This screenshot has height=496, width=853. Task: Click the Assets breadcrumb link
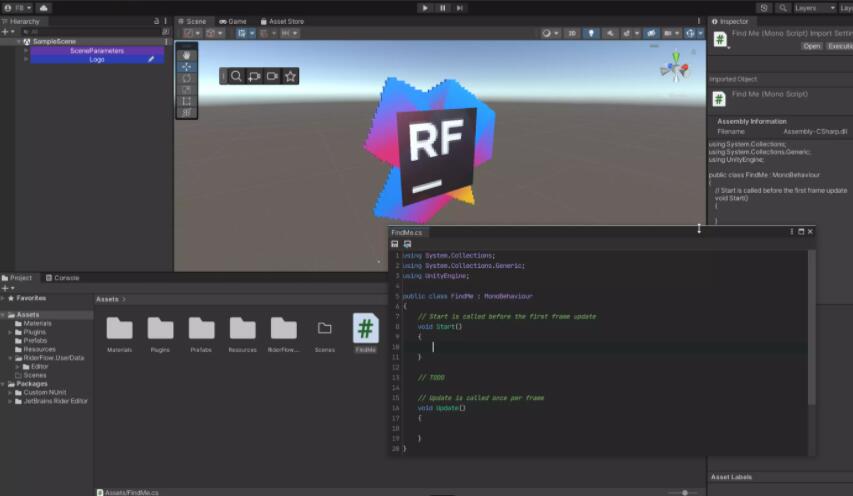pos(107,299)
